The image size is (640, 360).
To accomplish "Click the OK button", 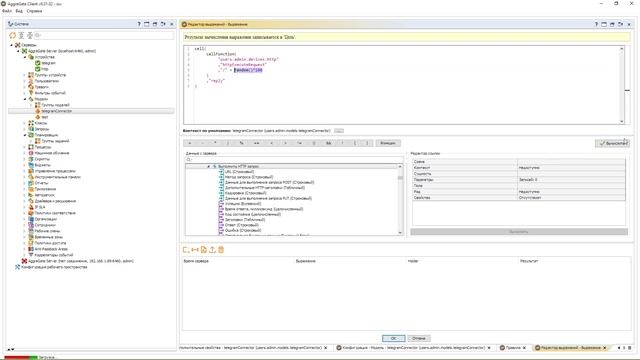I will pos(393,338).
